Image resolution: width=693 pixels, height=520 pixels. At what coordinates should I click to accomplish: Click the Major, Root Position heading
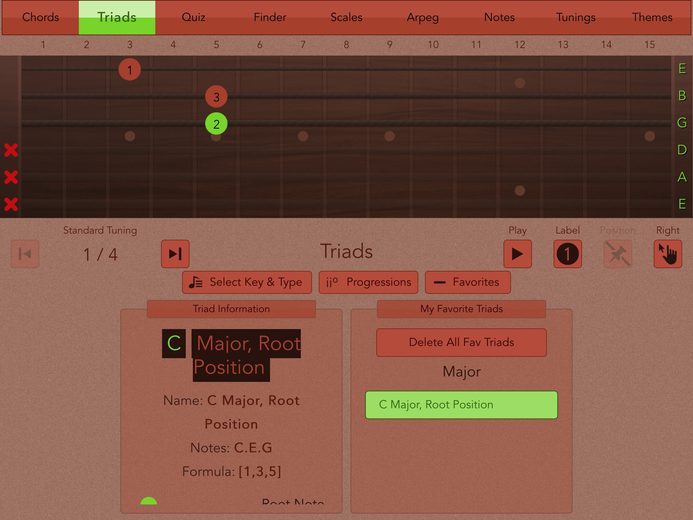pyautogui.click(x=247, y=355)
